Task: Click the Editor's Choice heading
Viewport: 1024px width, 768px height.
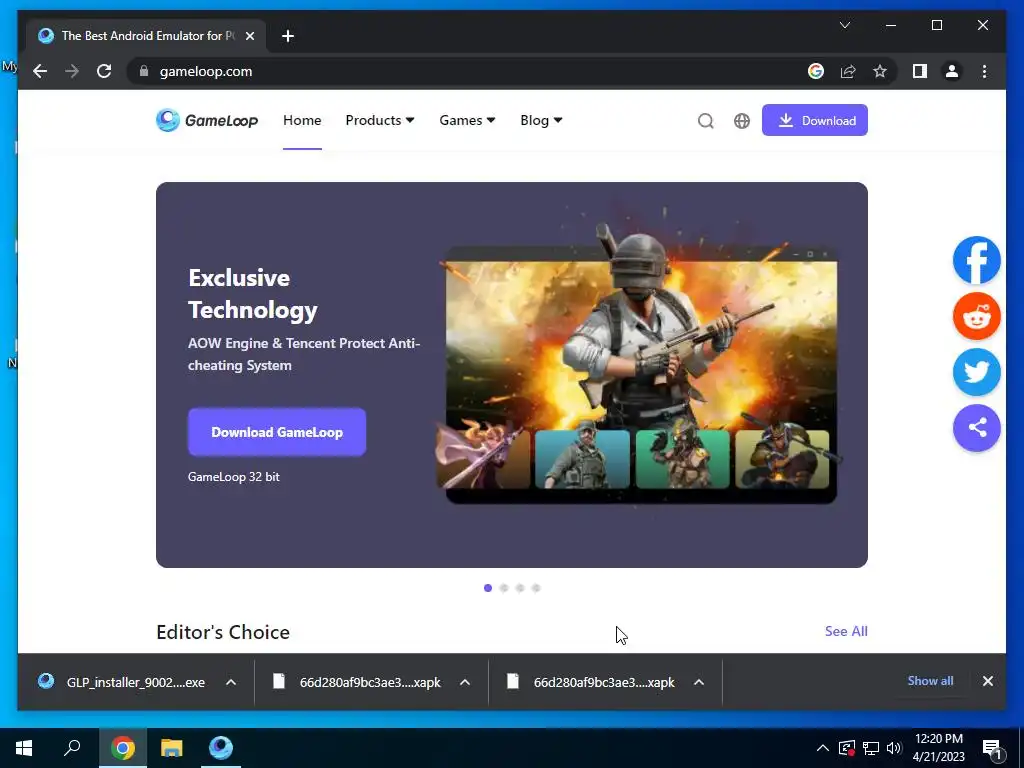Action: click(x=223, y=632)
